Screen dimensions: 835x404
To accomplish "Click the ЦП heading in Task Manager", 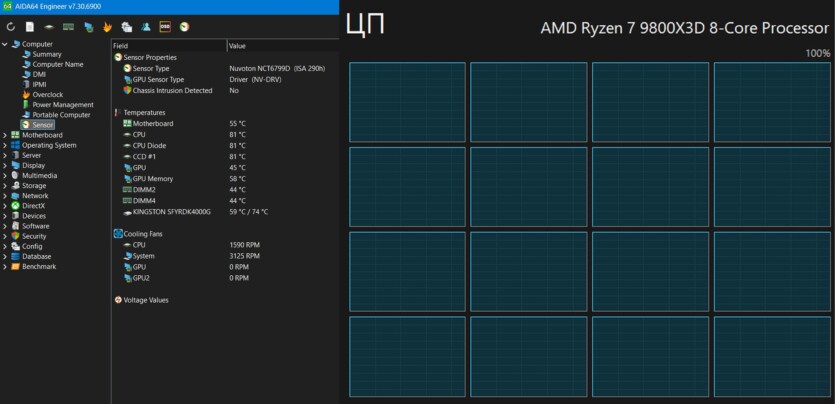I will tap(365, 24).
